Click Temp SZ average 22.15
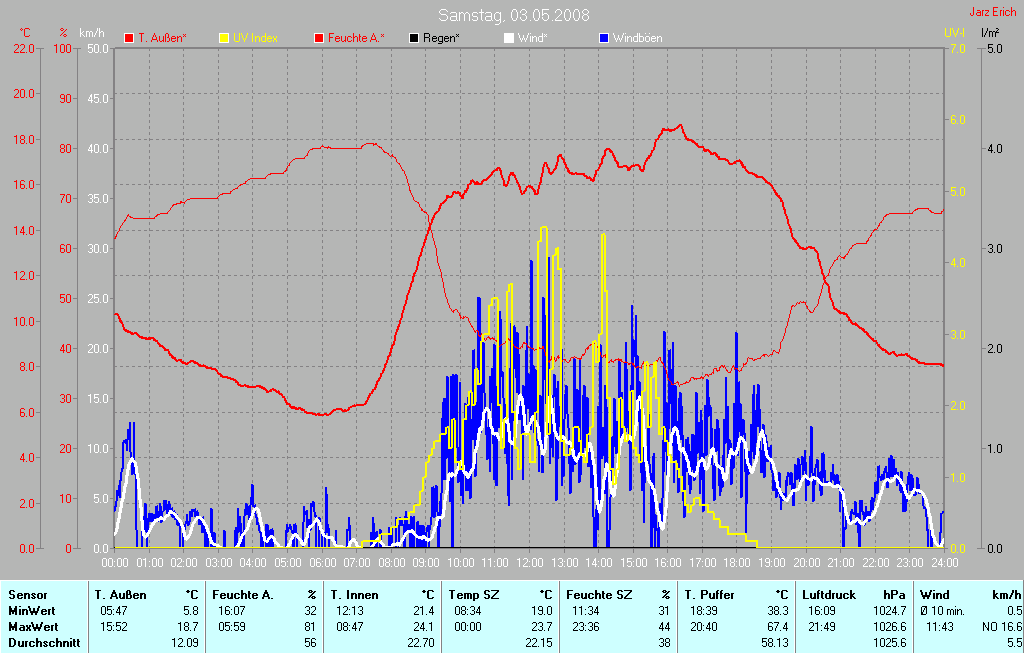Viewport: 1024px width, 653px height. click(x=538, y=643)
